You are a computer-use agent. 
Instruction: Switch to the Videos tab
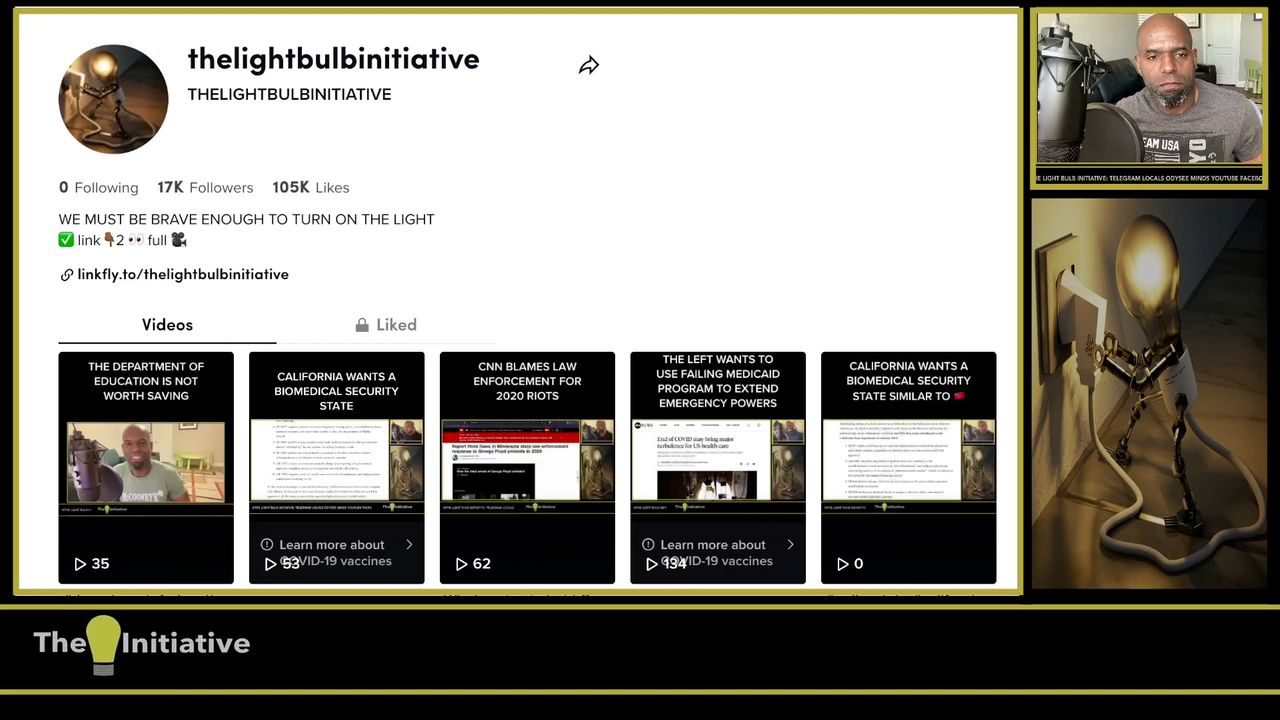[167, 325]
